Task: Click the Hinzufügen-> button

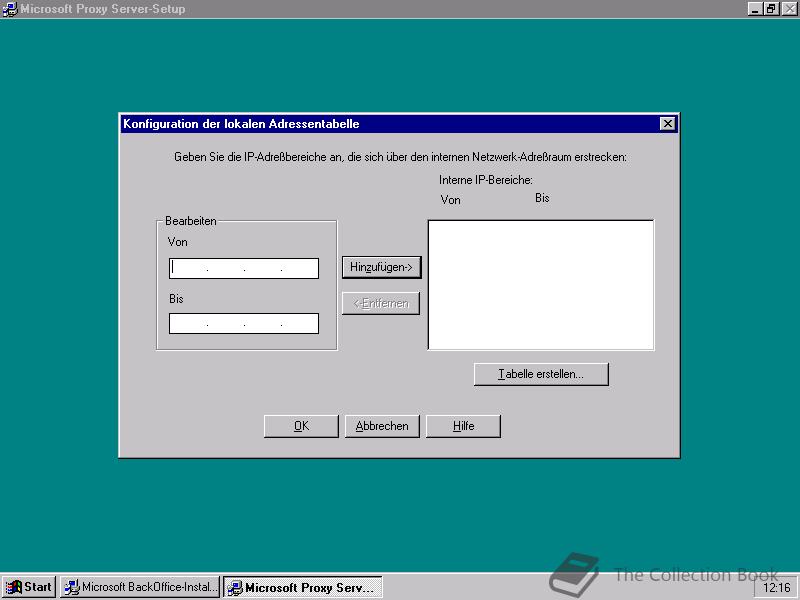Action: tap(382, 267)
